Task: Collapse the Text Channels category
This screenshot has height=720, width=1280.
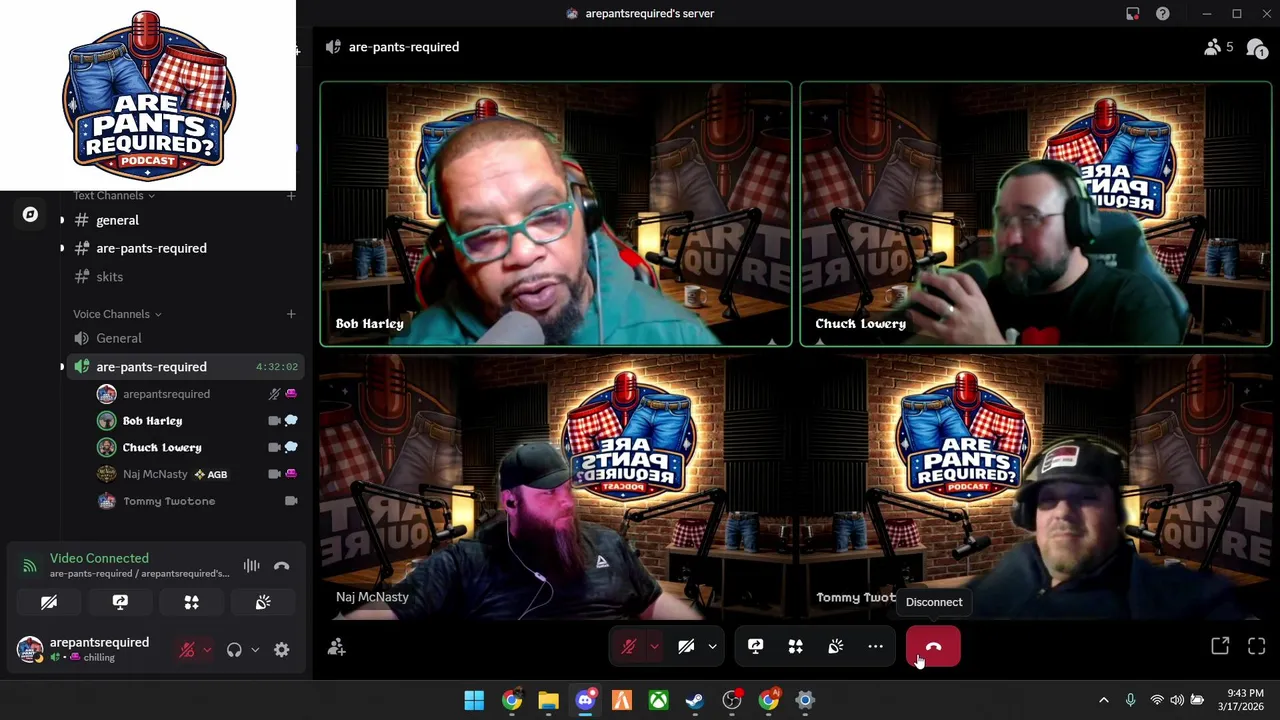Action: [112, 195]
